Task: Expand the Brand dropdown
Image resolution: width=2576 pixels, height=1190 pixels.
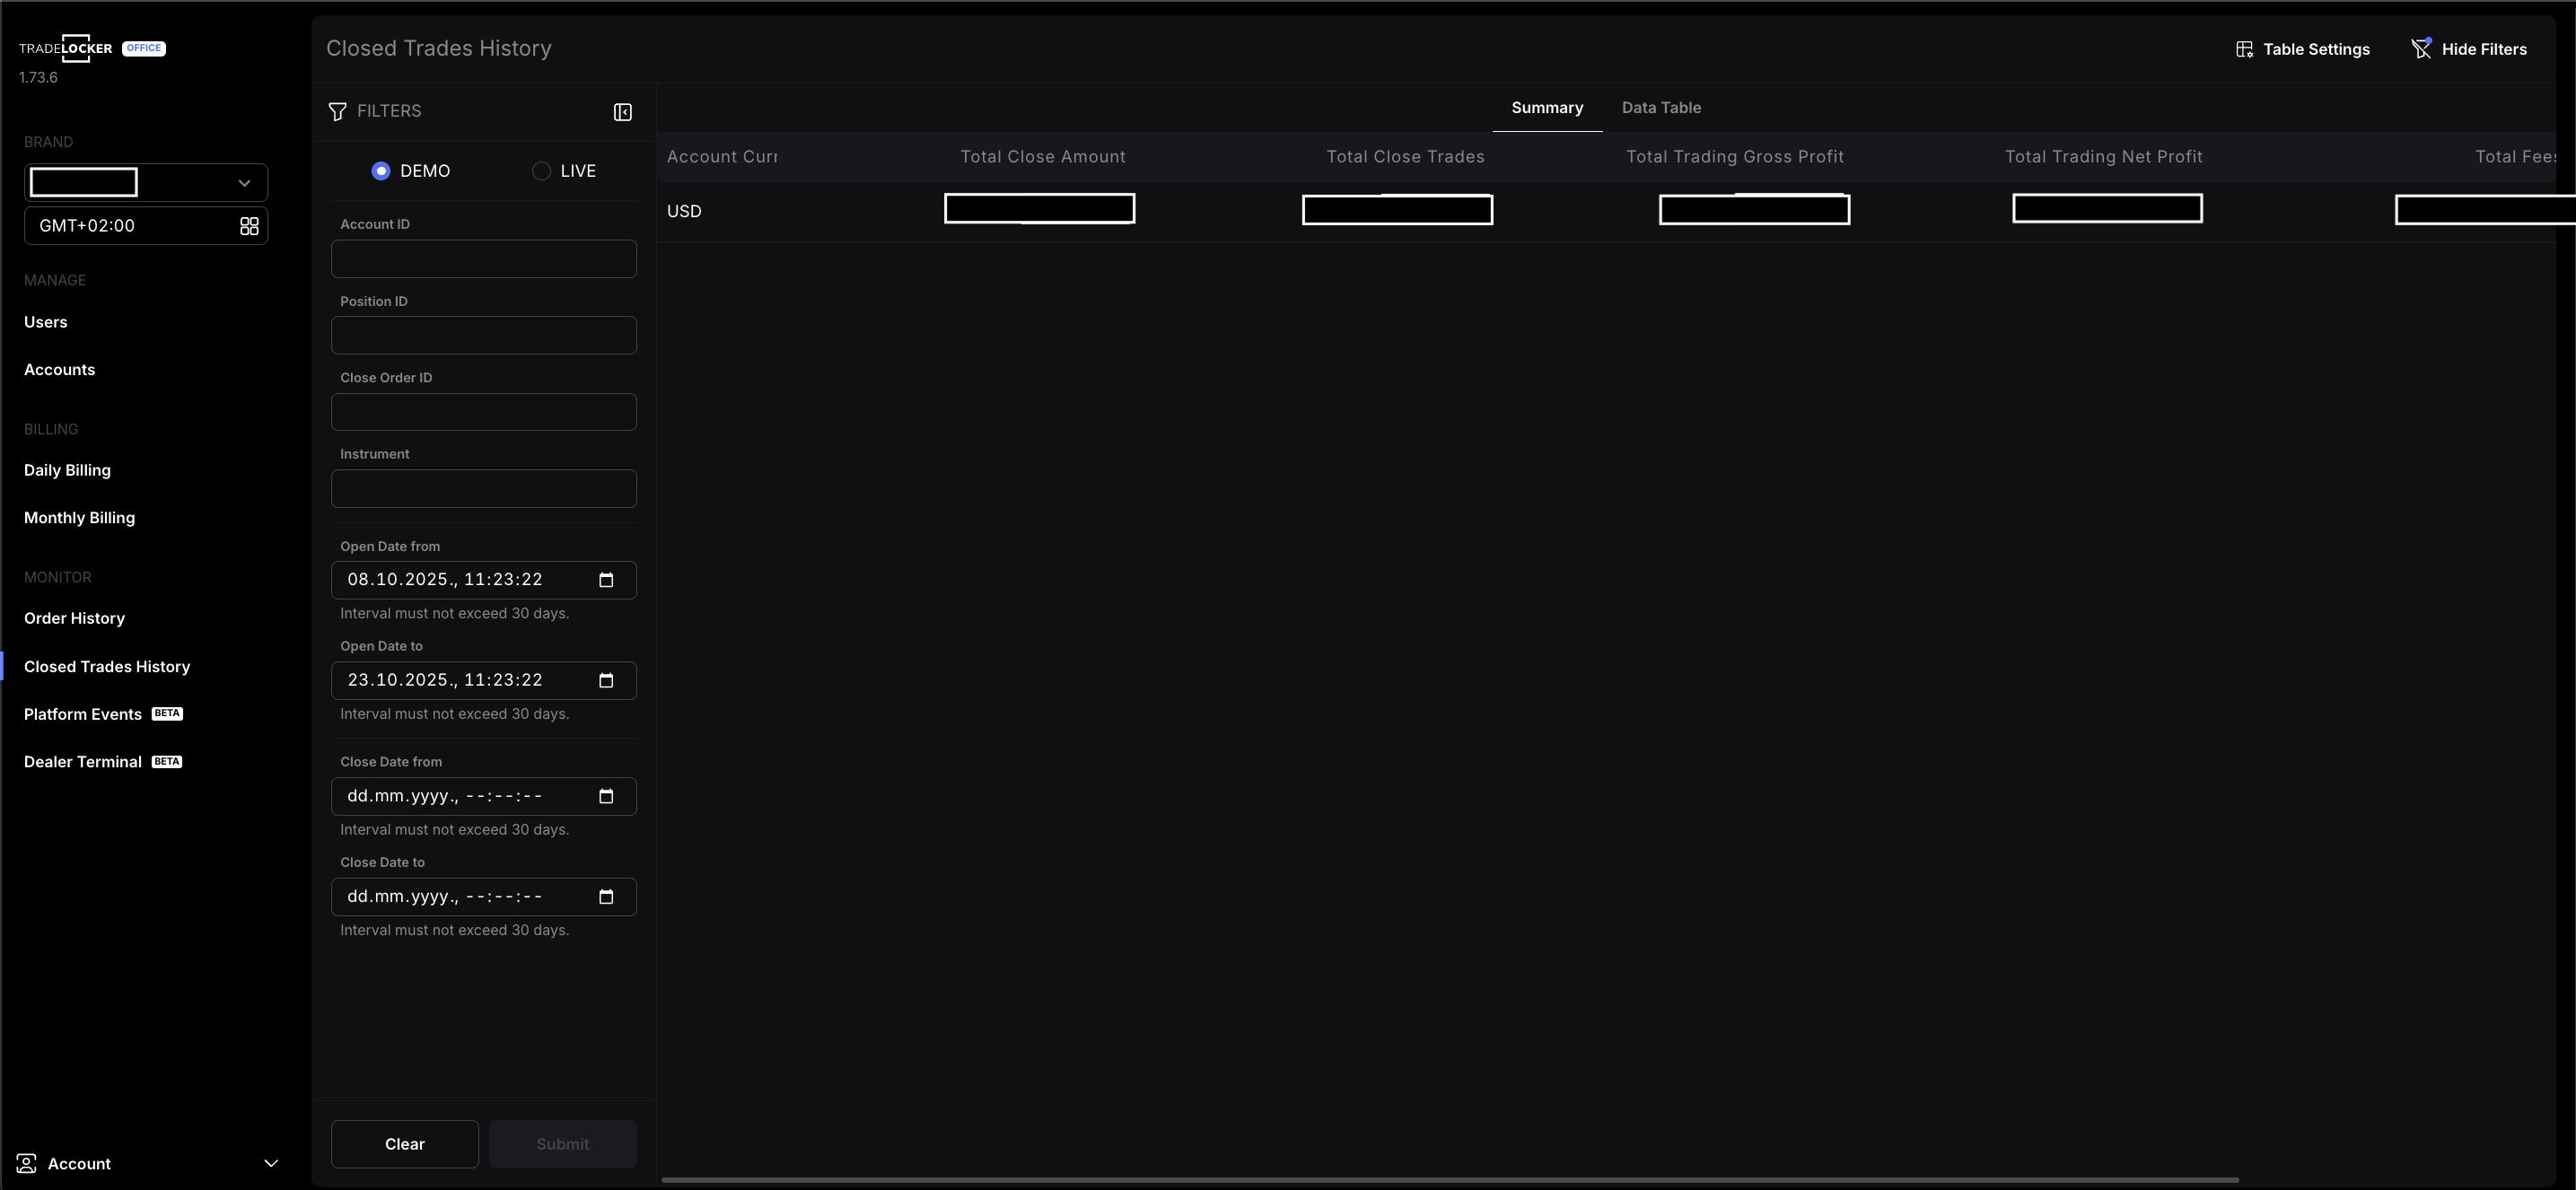Action: pyautogui.click(x=244, y=183)
